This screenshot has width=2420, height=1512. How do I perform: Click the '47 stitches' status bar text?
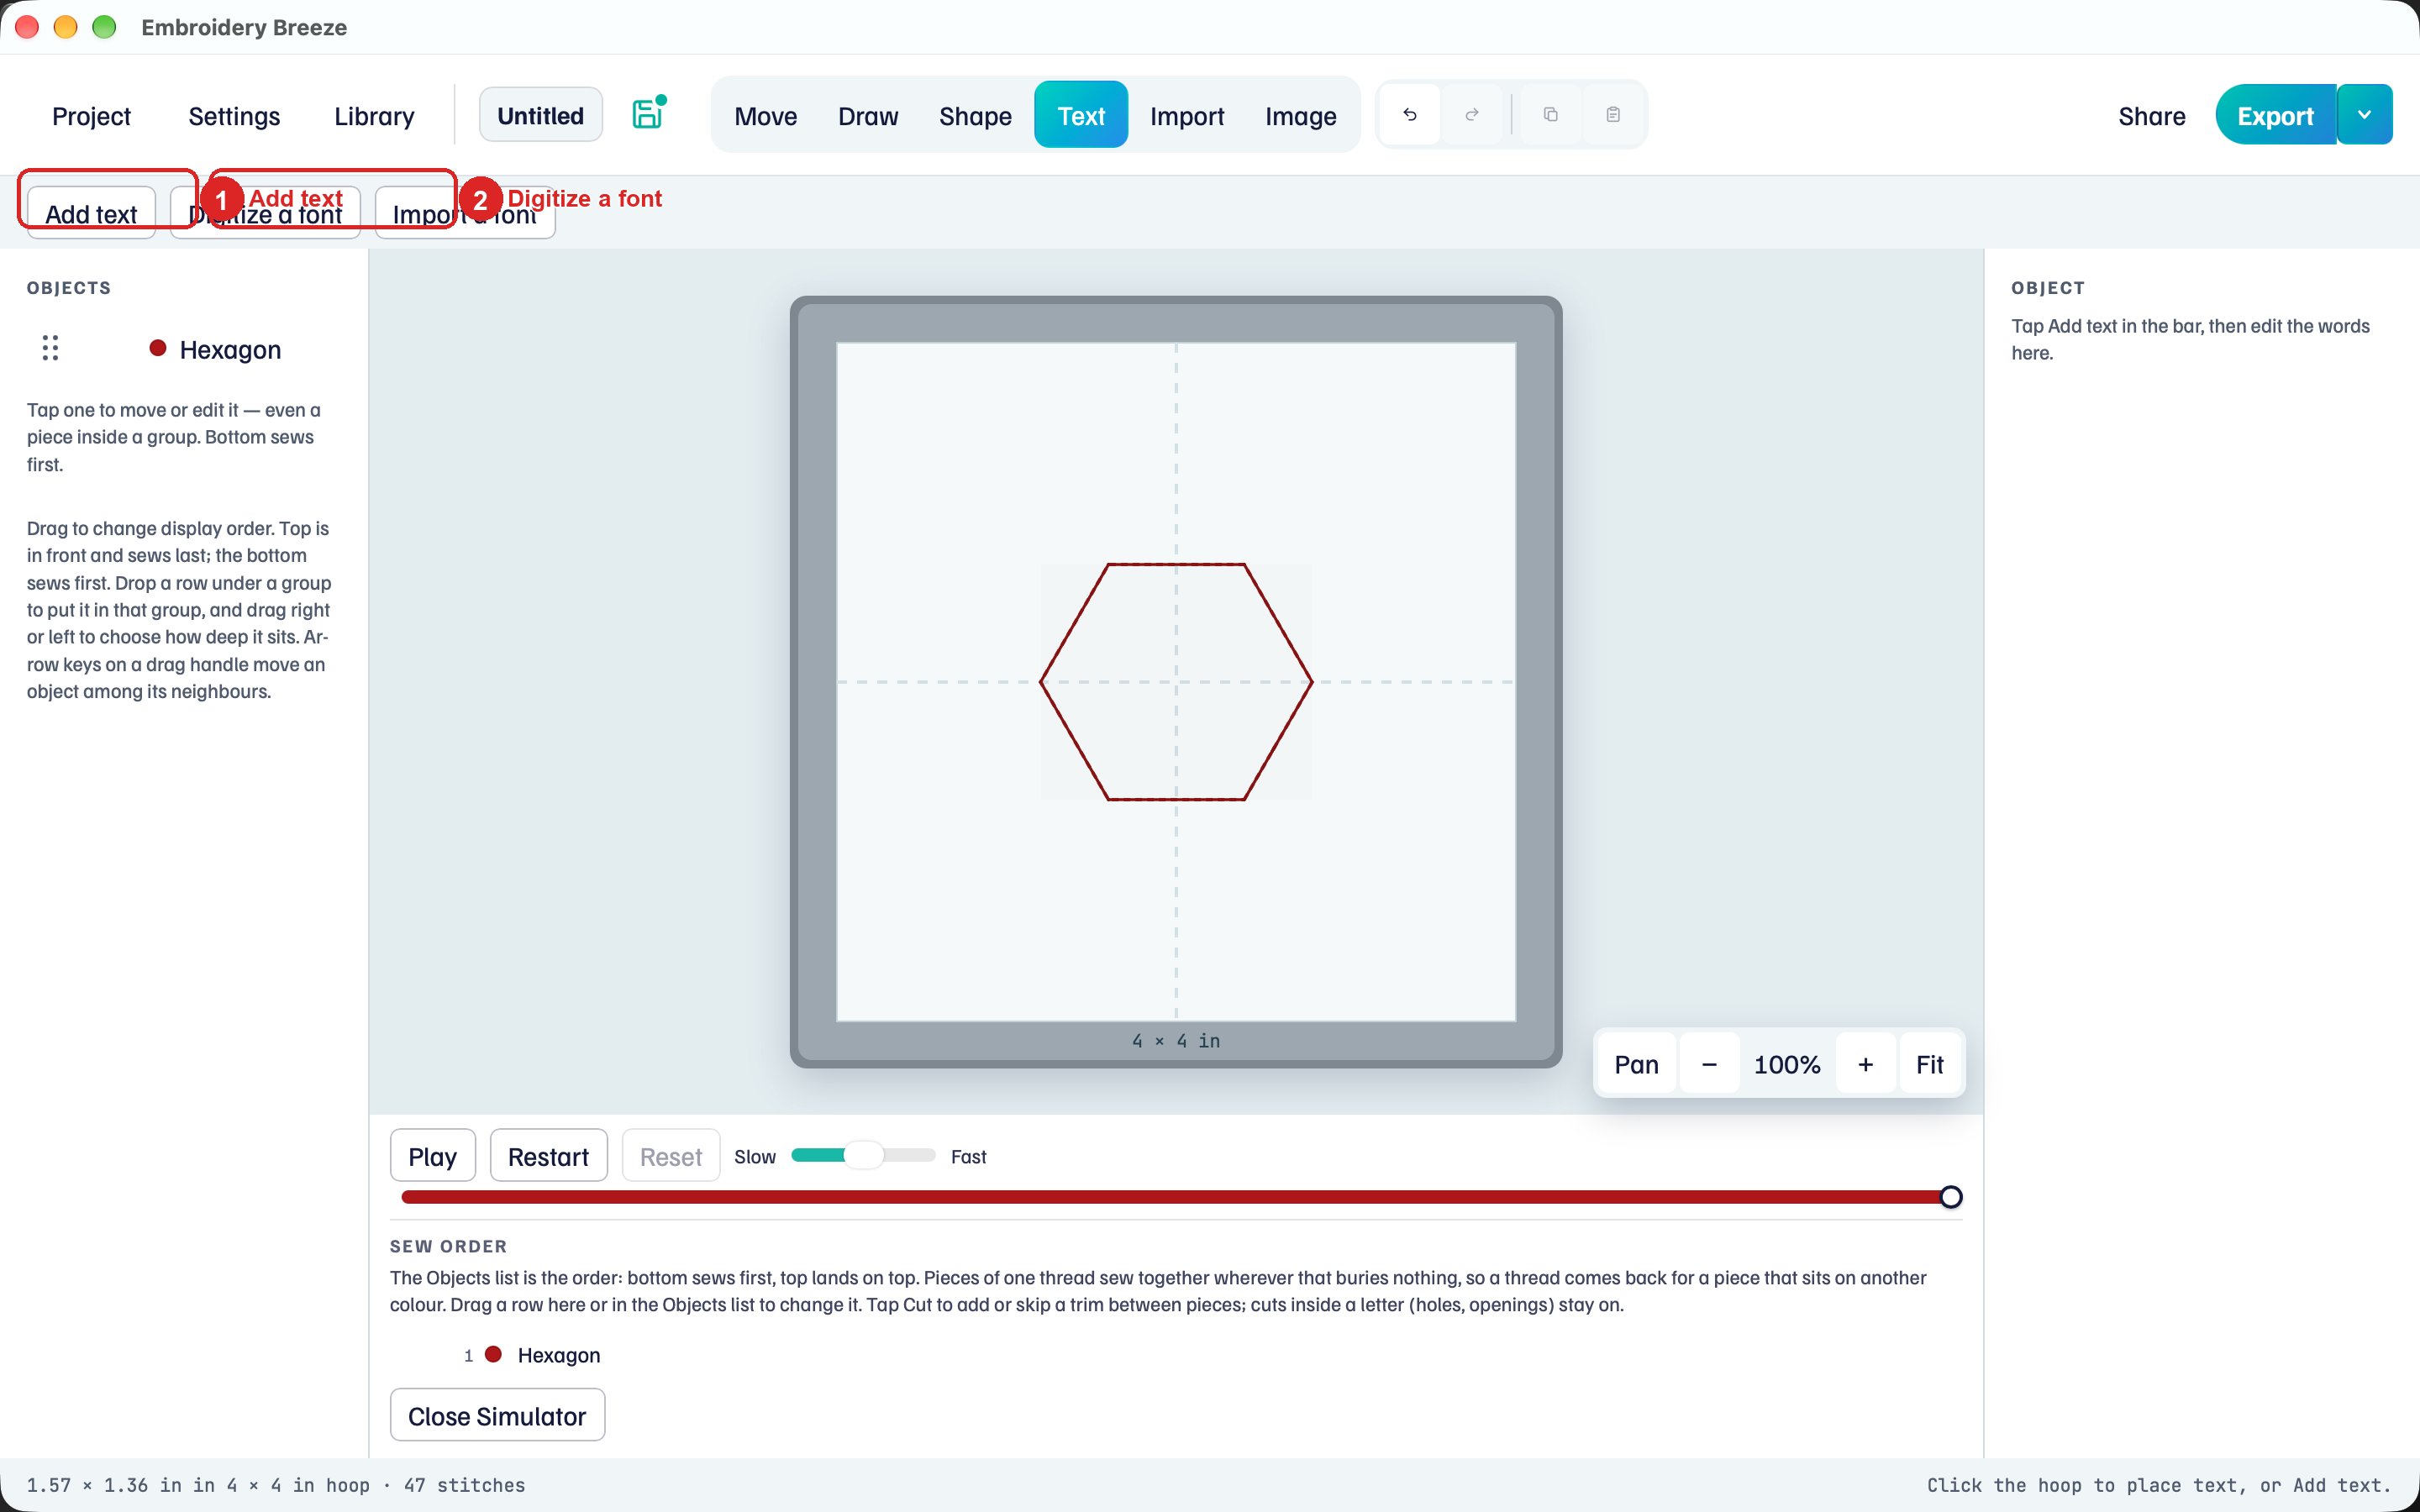coord(464,1485)
